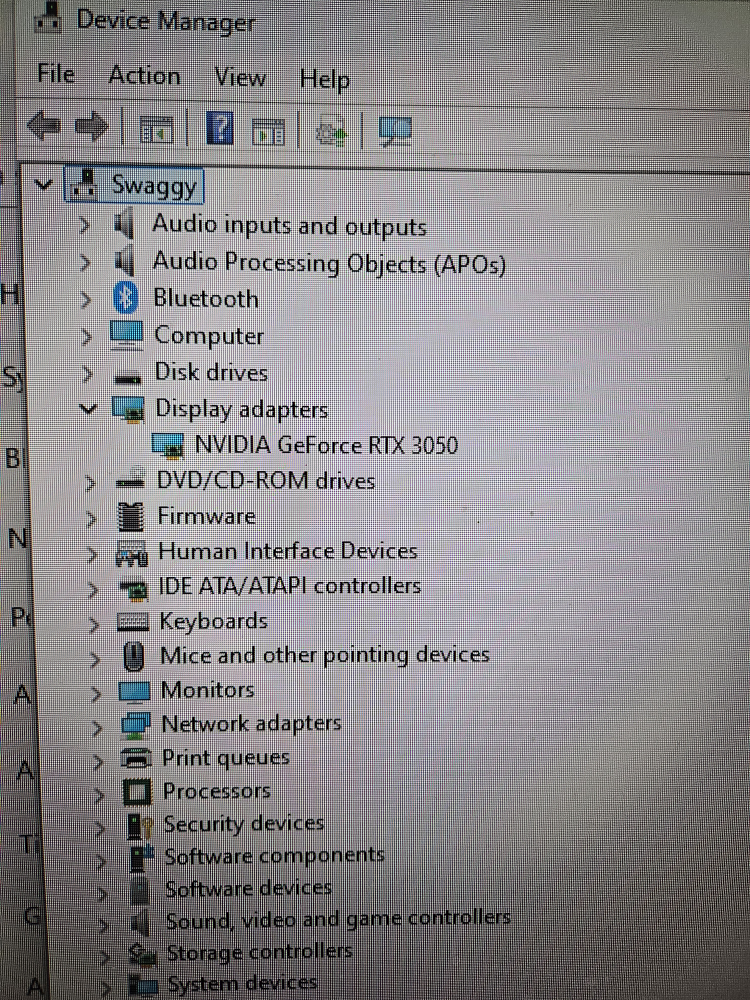The image size is (750, 1000).
Task: Expand Mice and other pointing devices
Action: click(x=96, y=659)
